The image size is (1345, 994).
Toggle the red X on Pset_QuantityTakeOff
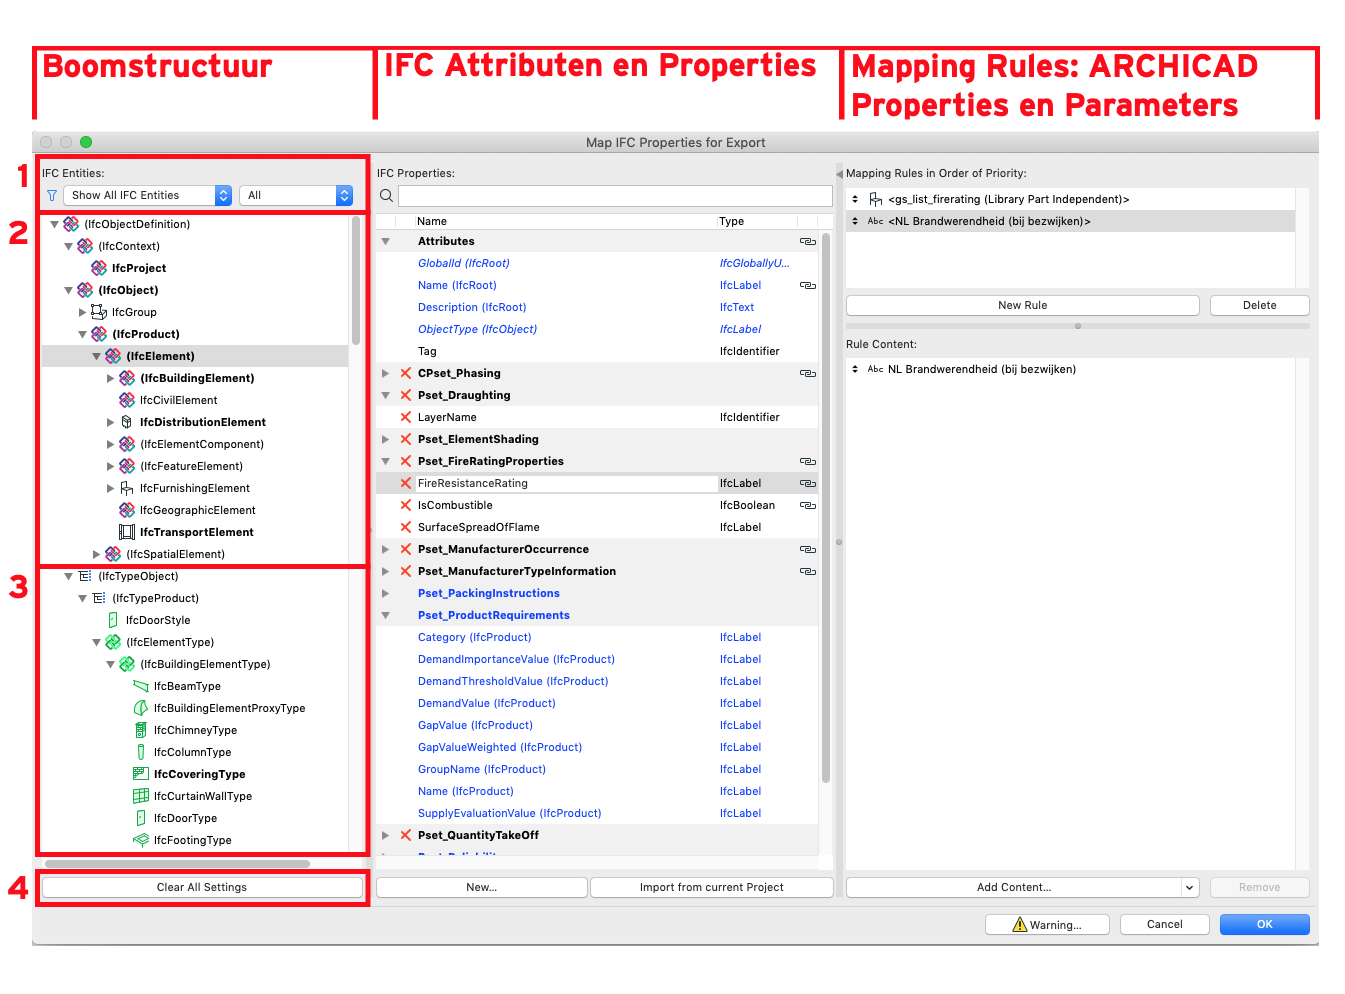pos(406,835)
